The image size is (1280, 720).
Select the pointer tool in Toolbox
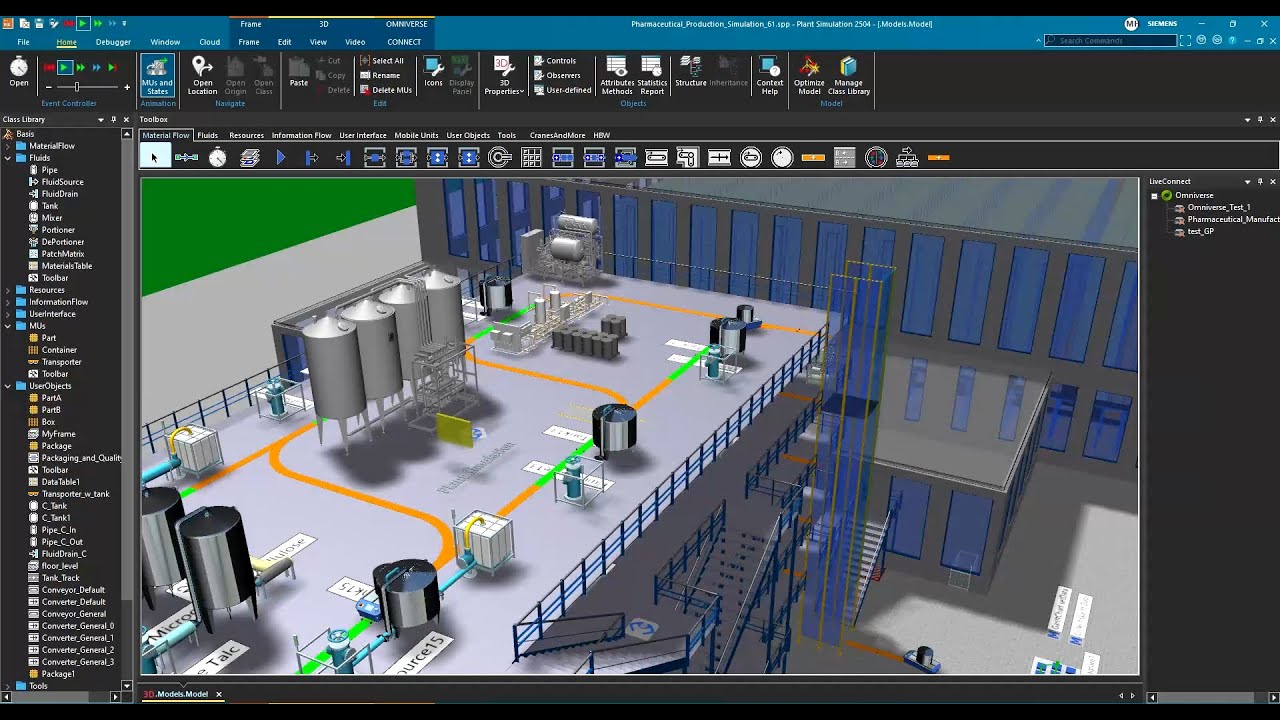(154, 157)
